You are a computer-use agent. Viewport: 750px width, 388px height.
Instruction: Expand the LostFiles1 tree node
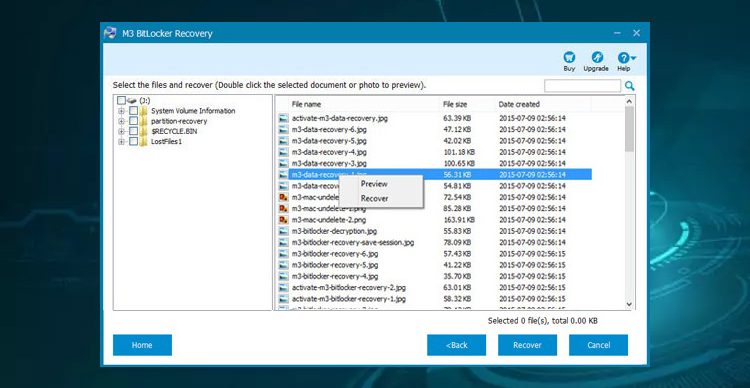pyautogui.click(x=121, y=142)
